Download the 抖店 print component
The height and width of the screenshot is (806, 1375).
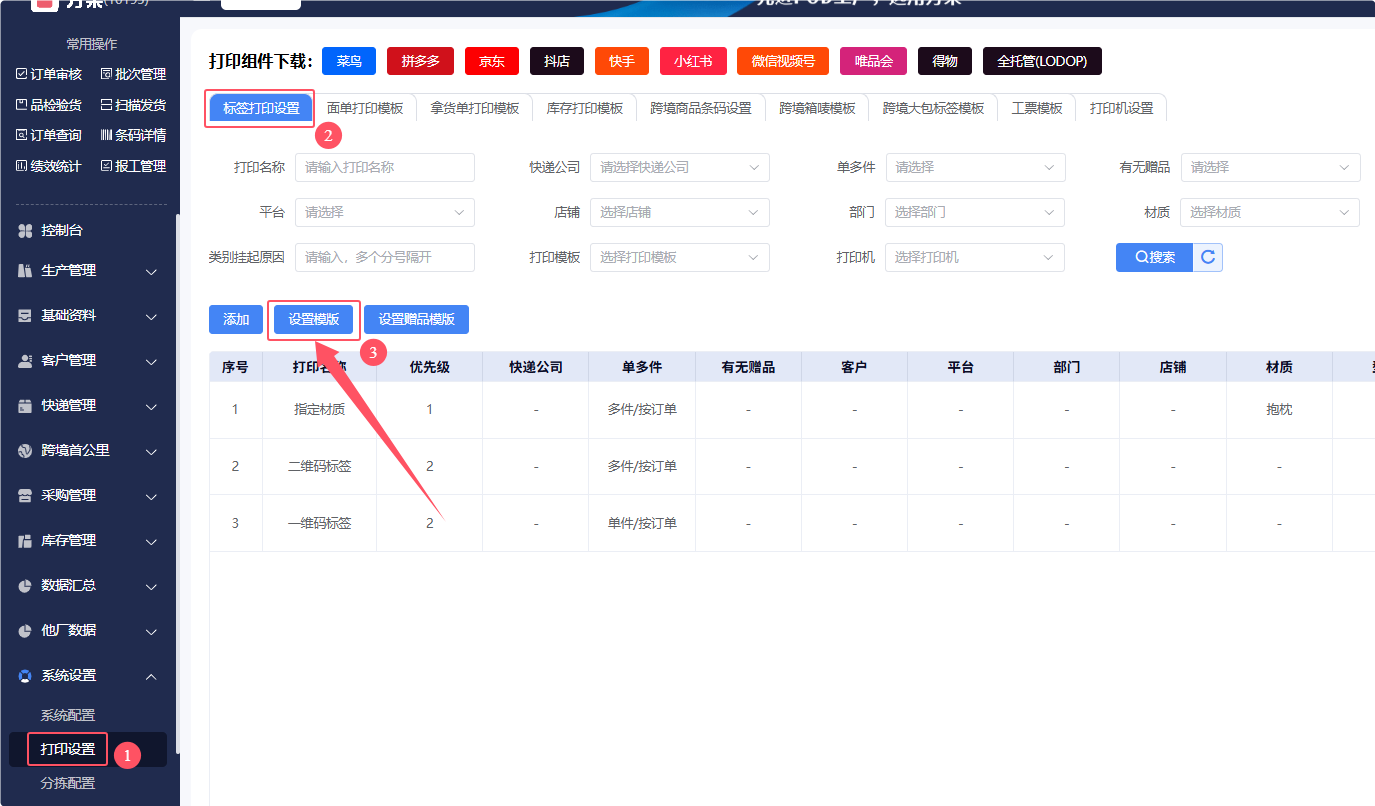[557, 61]
